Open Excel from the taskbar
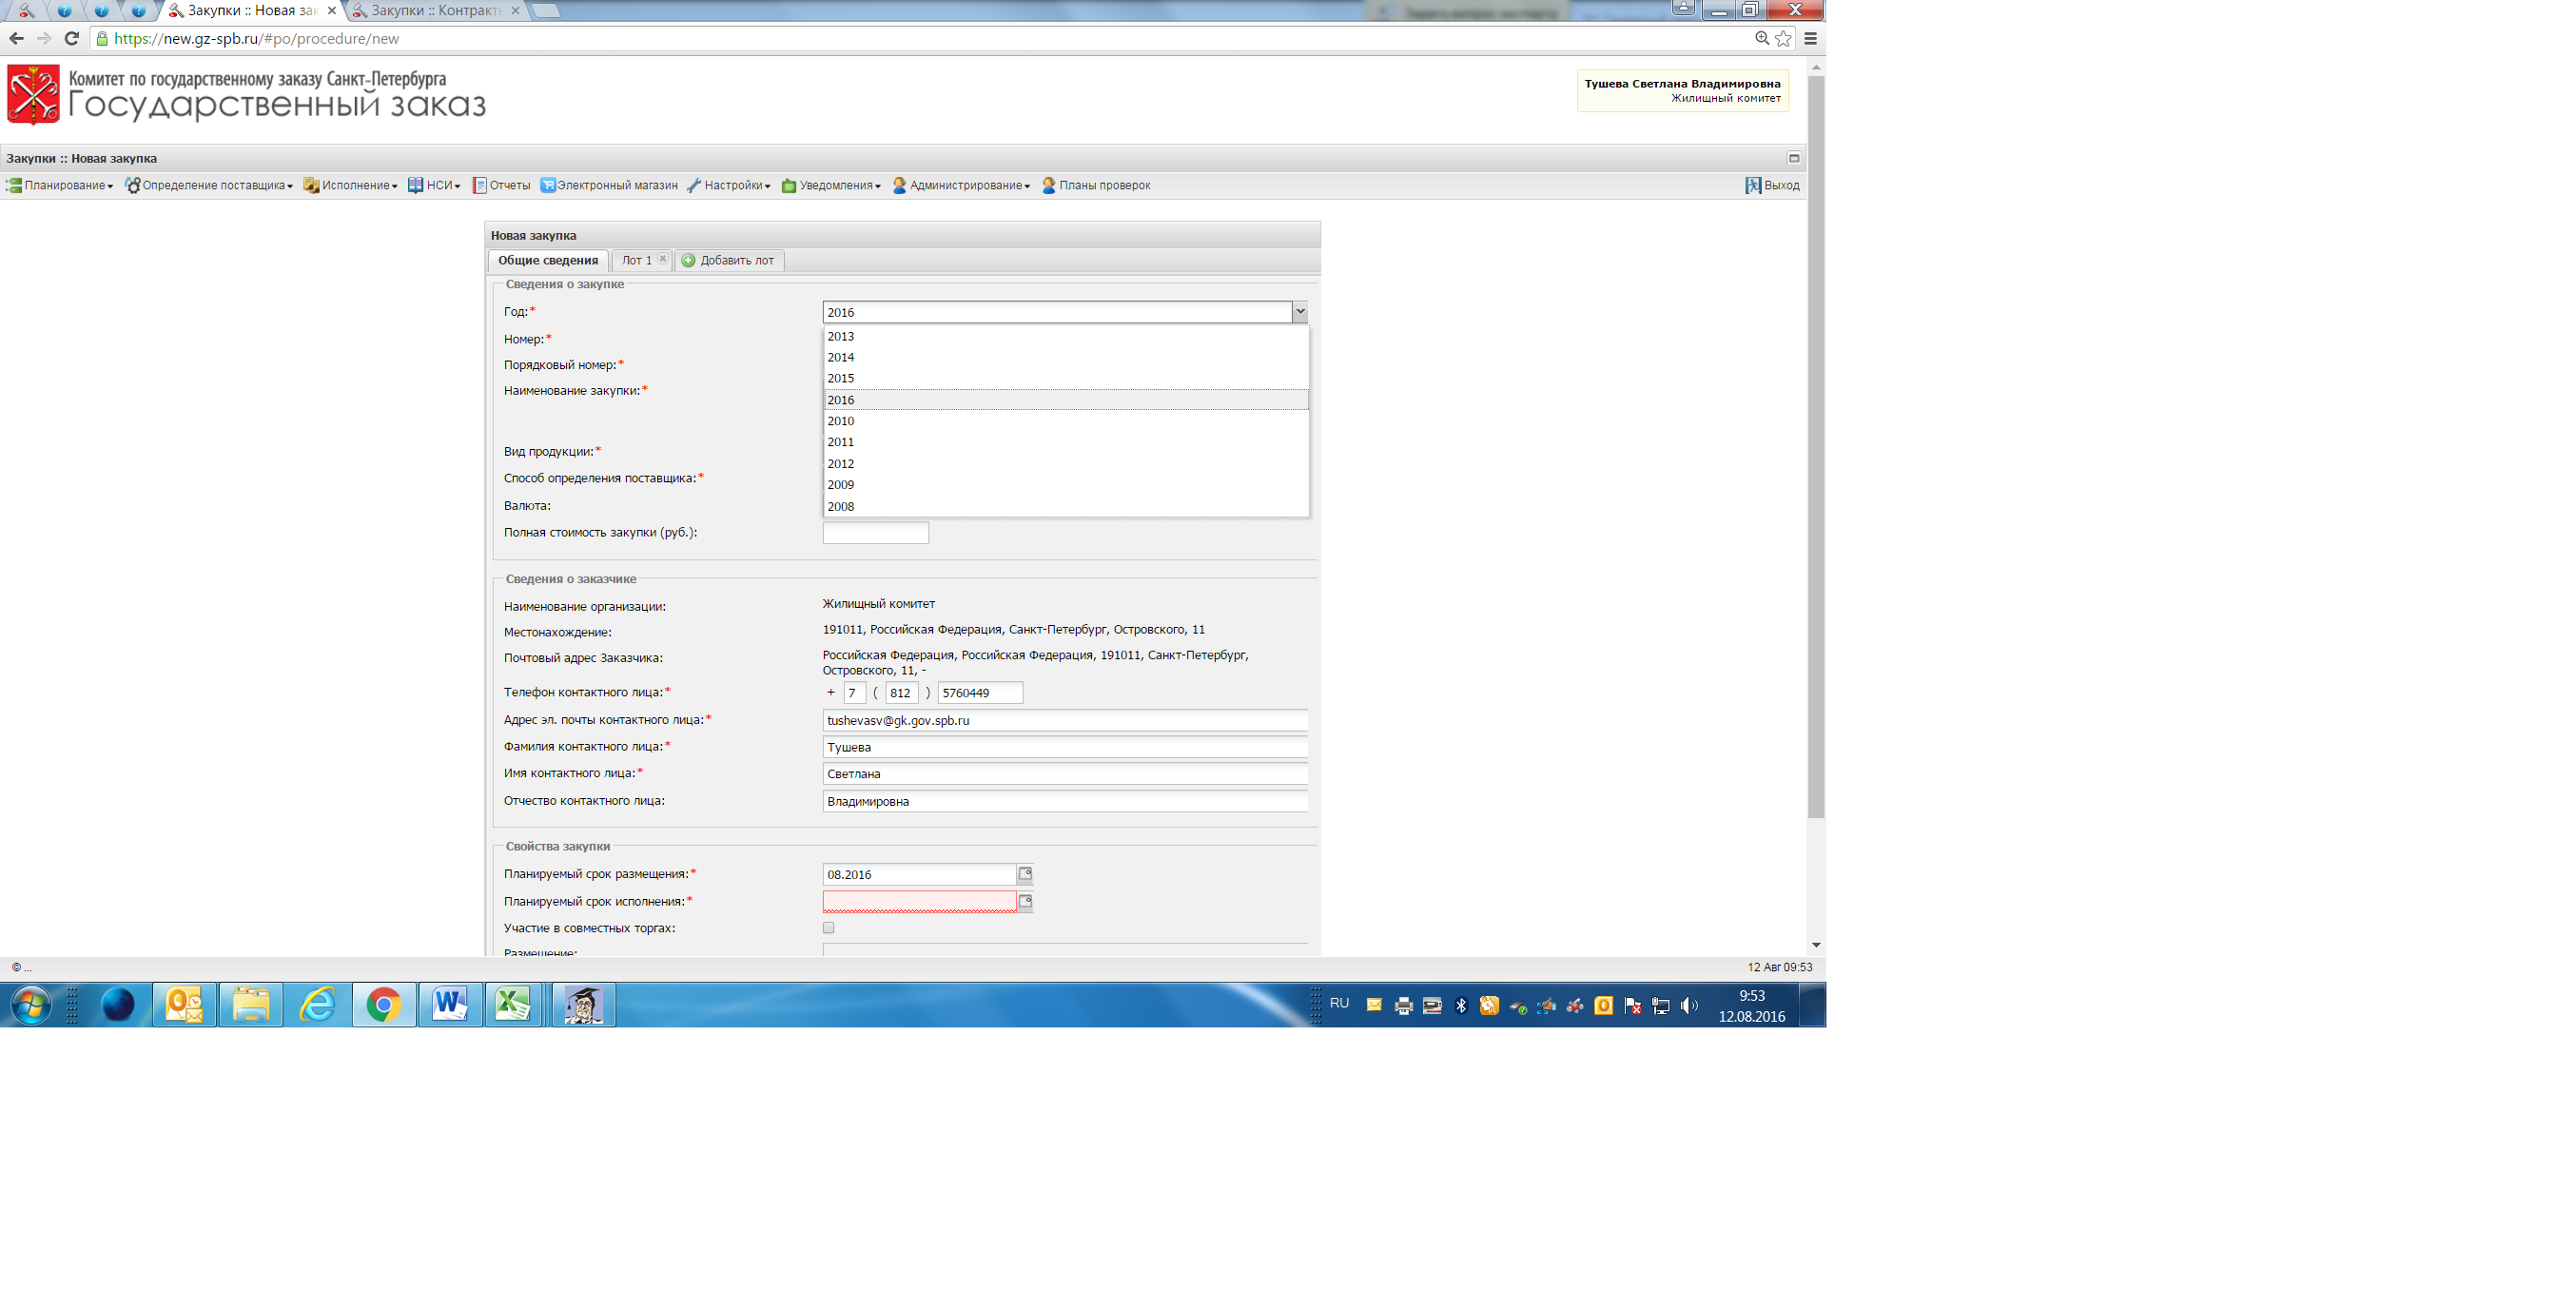 513,1005
